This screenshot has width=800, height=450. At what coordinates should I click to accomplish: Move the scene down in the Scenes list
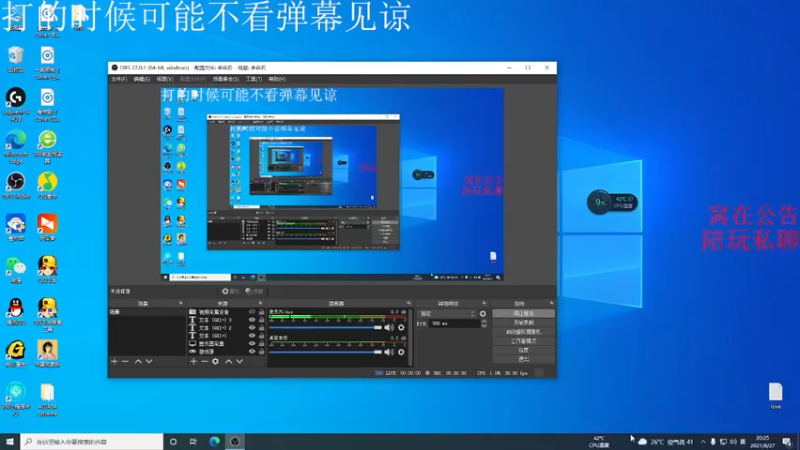[149, 361]
